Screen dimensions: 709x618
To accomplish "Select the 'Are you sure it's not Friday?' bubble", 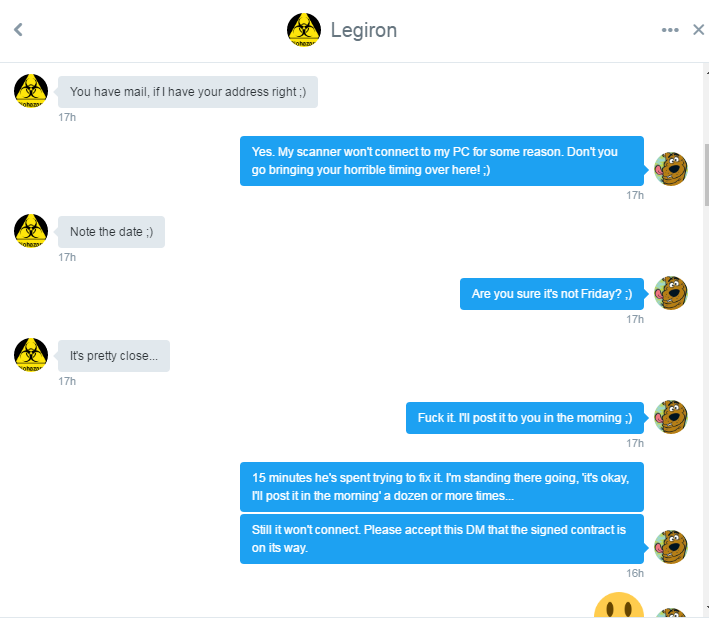I will tap(552, 294).
